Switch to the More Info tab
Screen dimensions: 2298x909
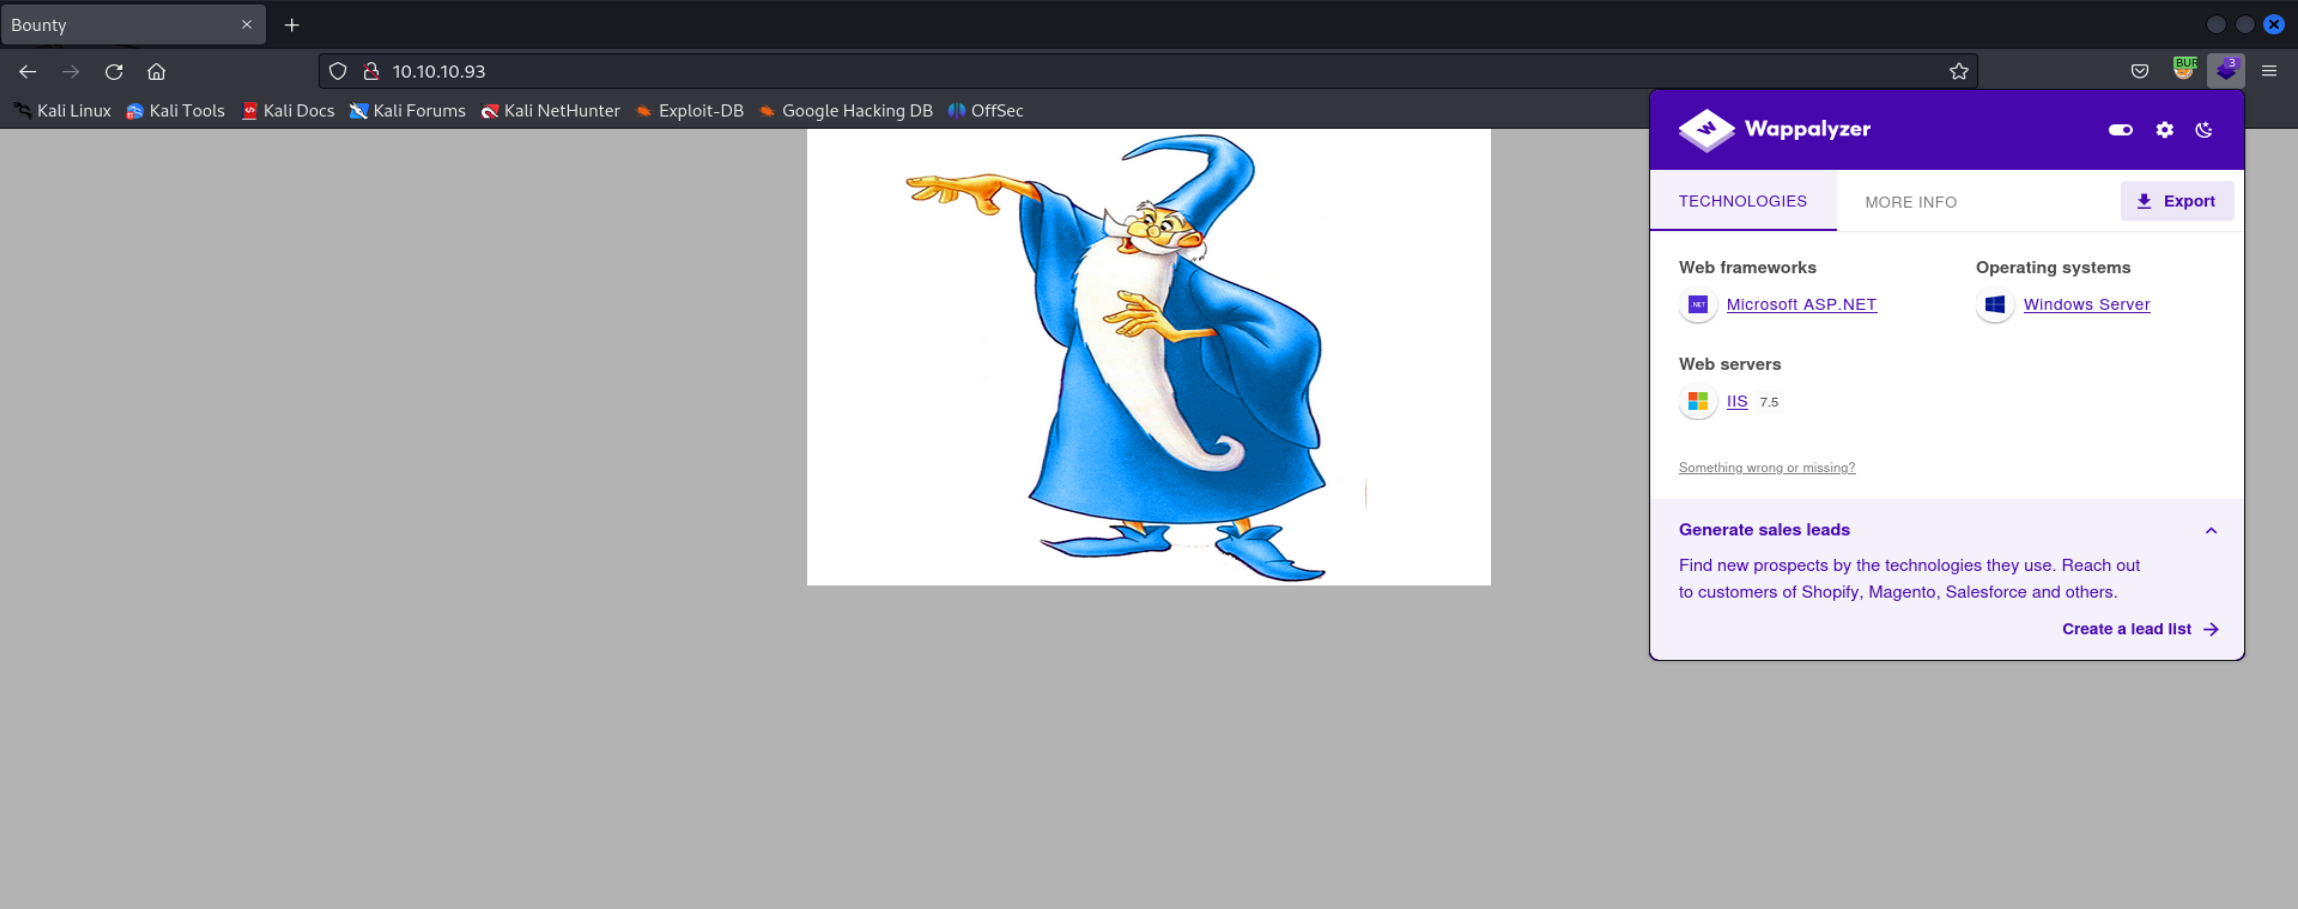(x=1911, y=202)
